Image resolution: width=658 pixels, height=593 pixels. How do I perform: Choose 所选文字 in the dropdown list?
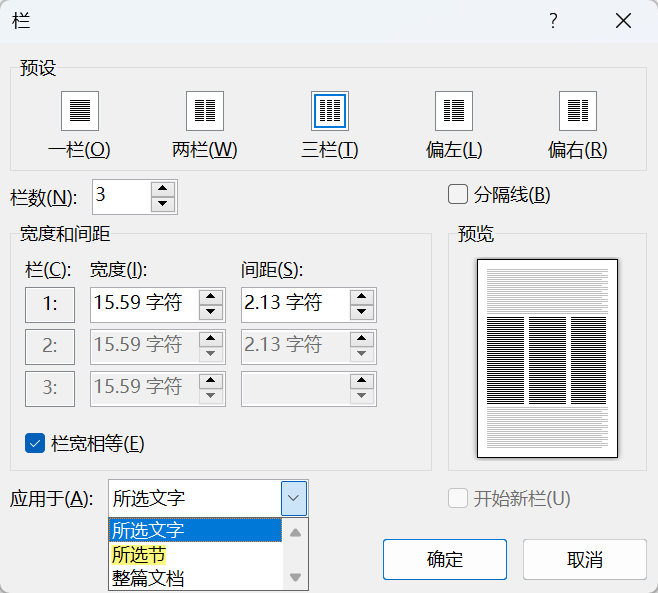coord(196,530)
